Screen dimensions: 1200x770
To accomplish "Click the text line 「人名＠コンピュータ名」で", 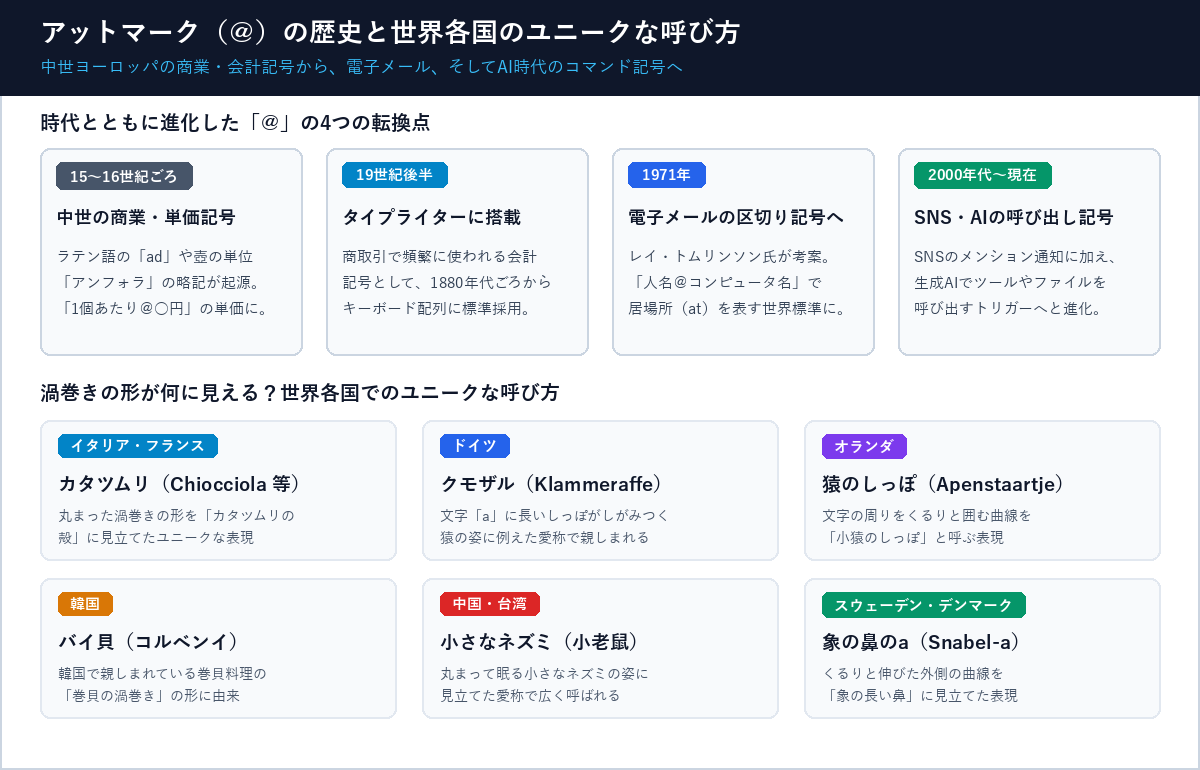I will tap(725, 282).
